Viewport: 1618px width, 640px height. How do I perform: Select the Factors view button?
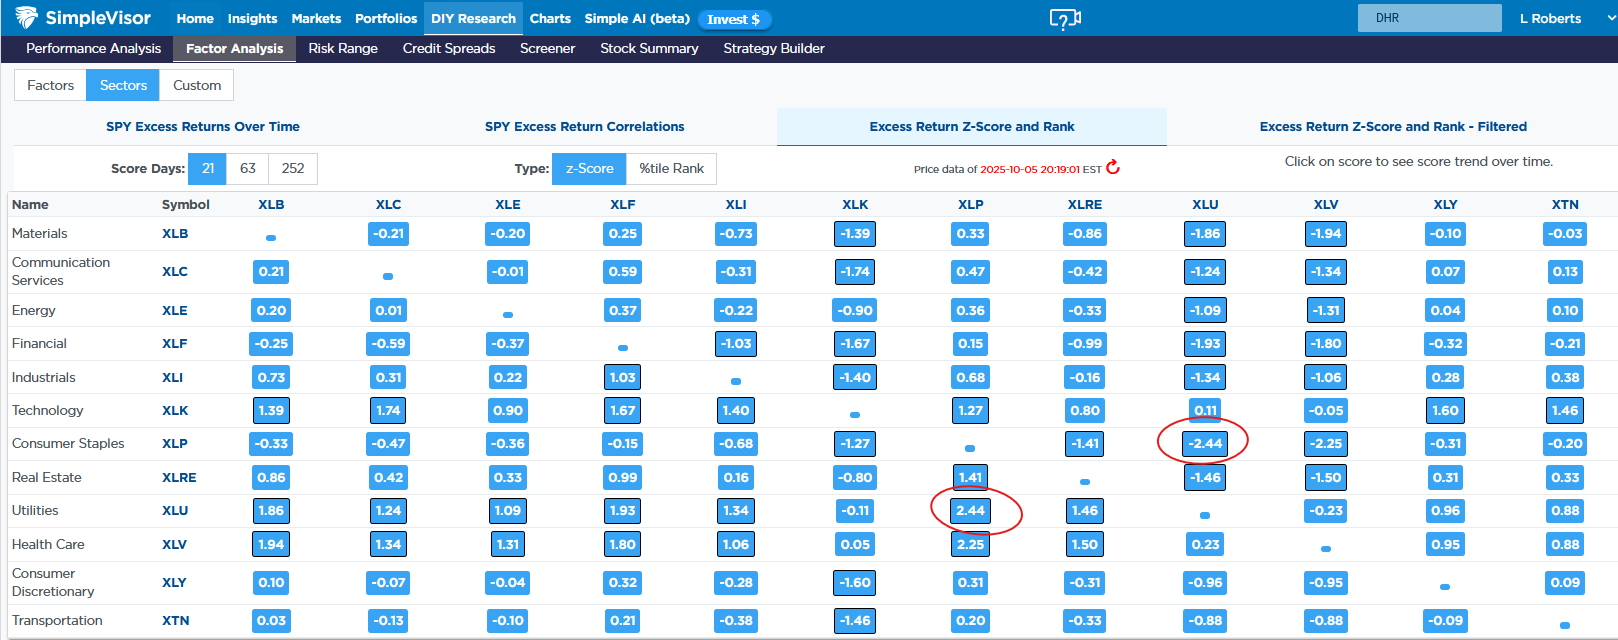coord(51,86)
